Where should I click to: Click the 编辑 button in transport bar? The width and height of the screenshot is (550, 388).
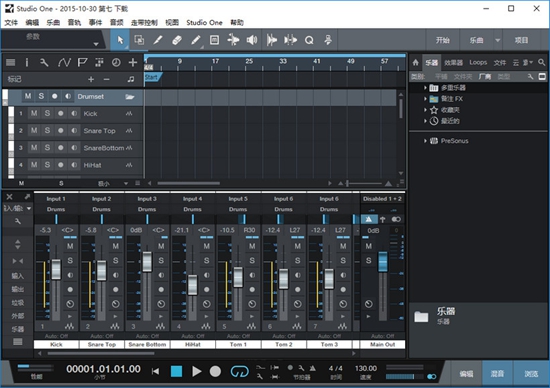coord(467,374)
